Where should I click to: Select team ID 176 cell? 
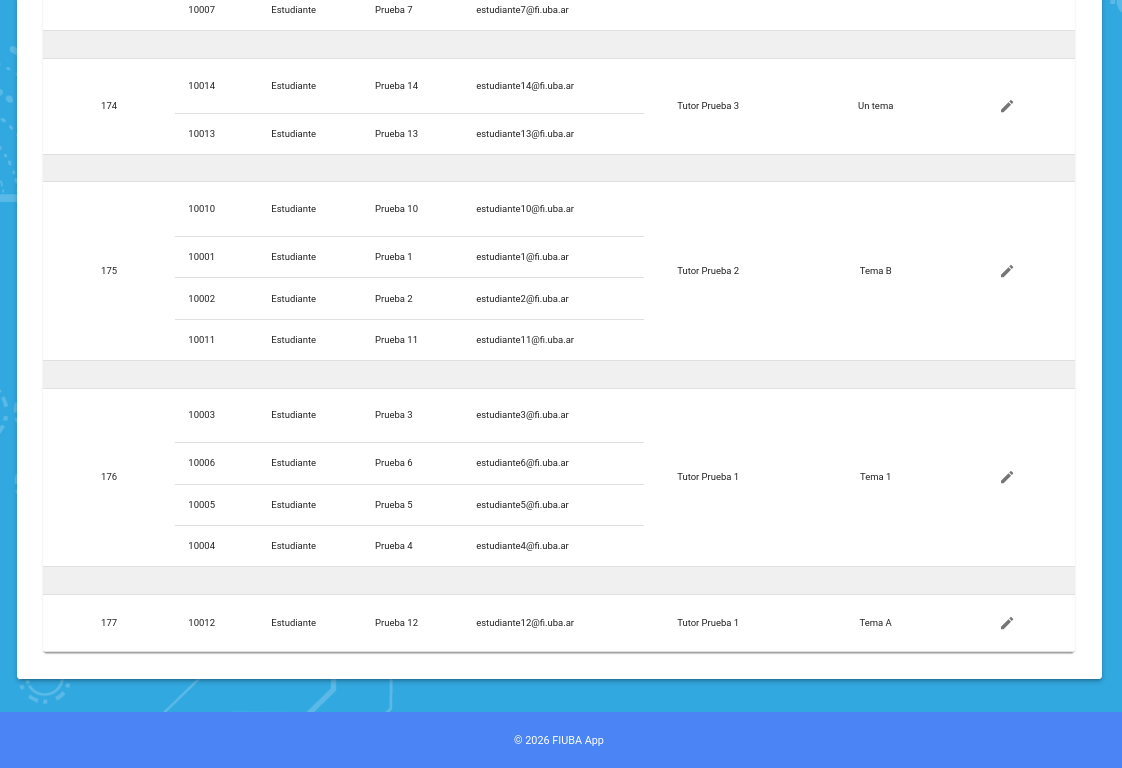point(109,477)
